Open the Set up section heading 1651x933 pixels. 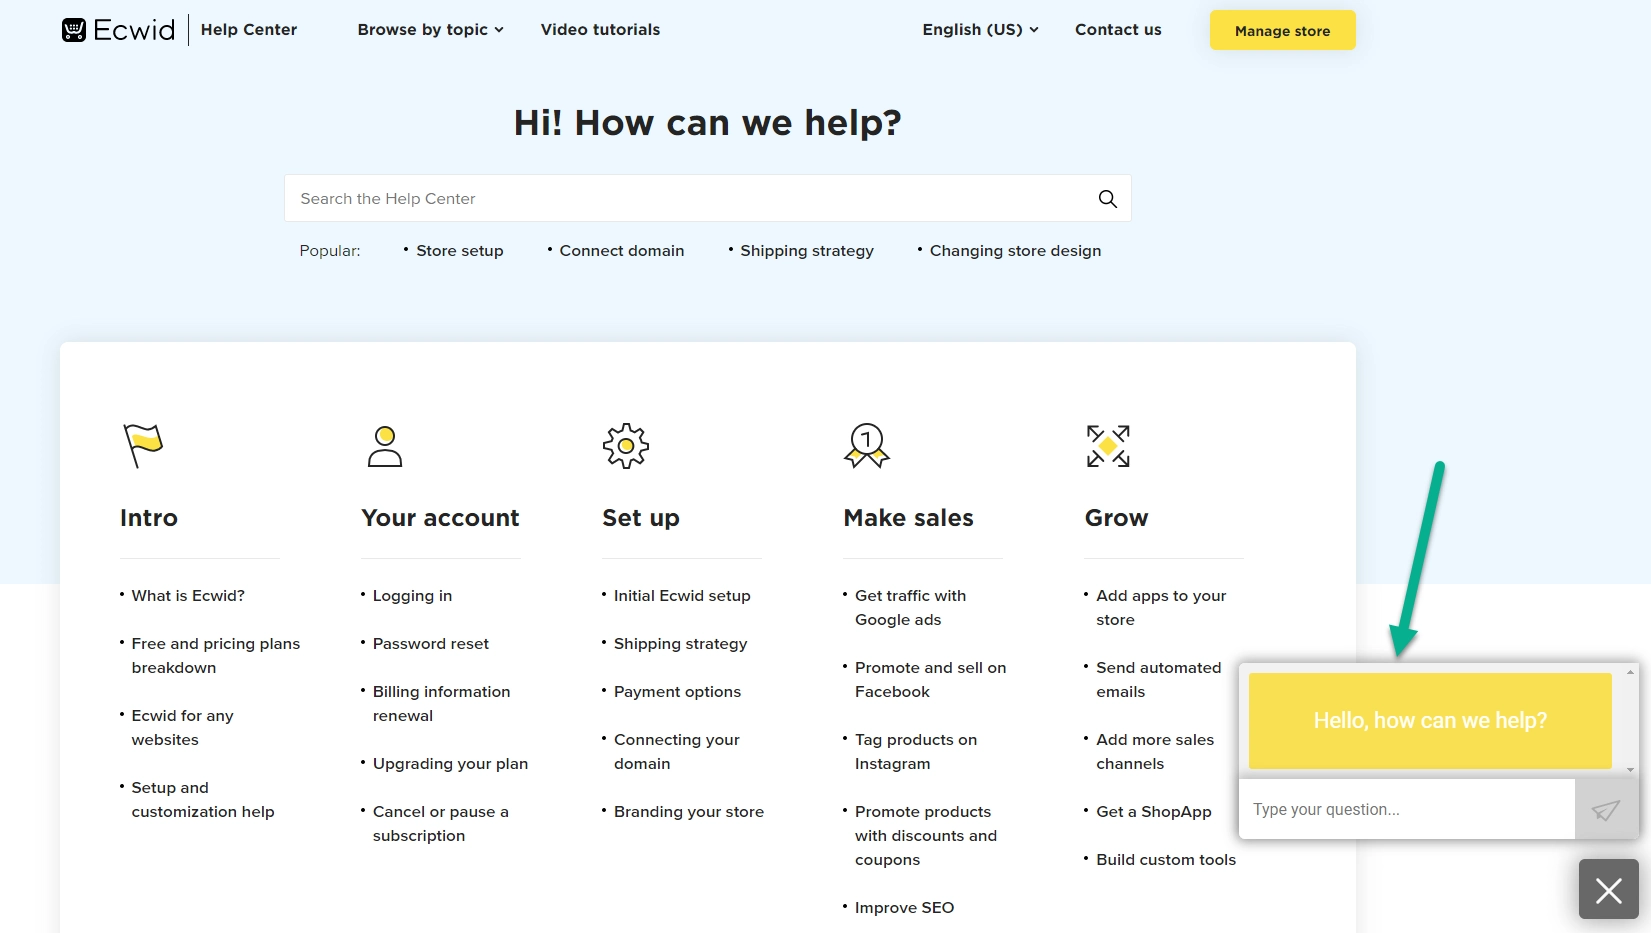click(x=641, y=518)
